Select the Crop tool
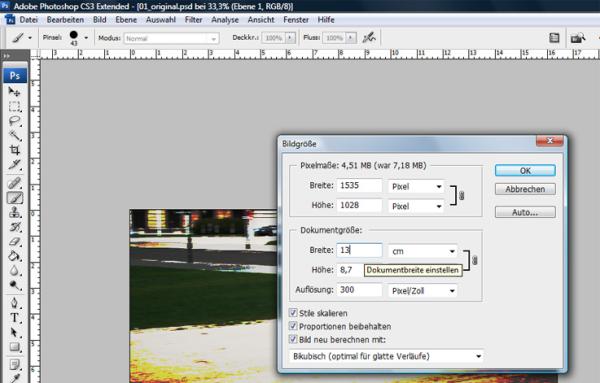Screen dimensions: 600x383 (15, 150)
